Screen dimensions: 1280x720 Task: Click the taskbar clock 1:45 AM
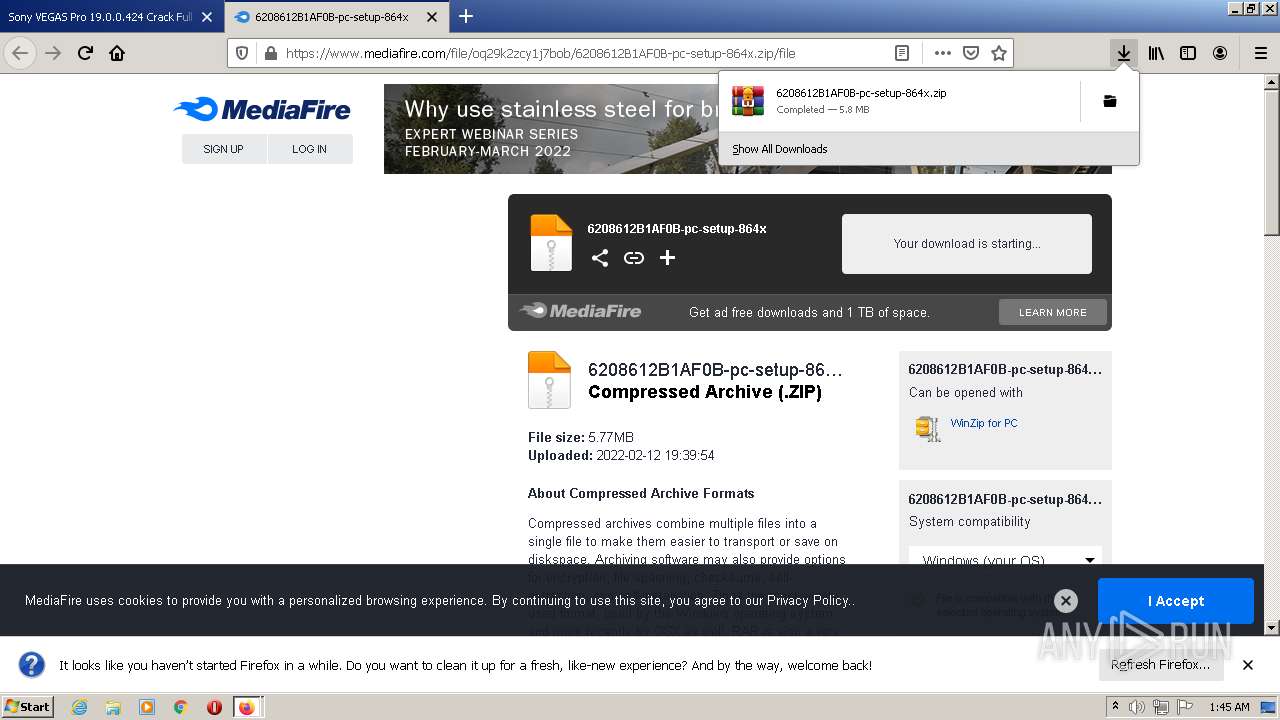tap(1229, 707)
